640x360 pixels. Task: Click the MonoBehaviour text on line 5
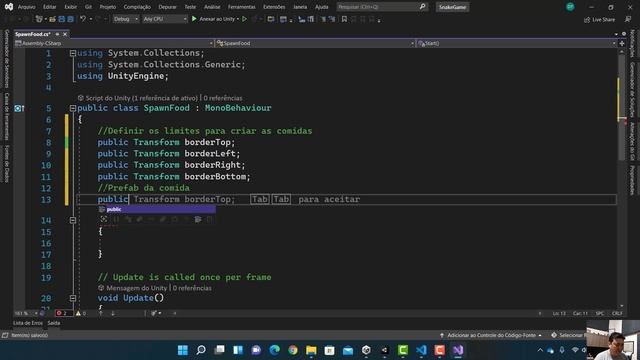[x=238, y=108]
